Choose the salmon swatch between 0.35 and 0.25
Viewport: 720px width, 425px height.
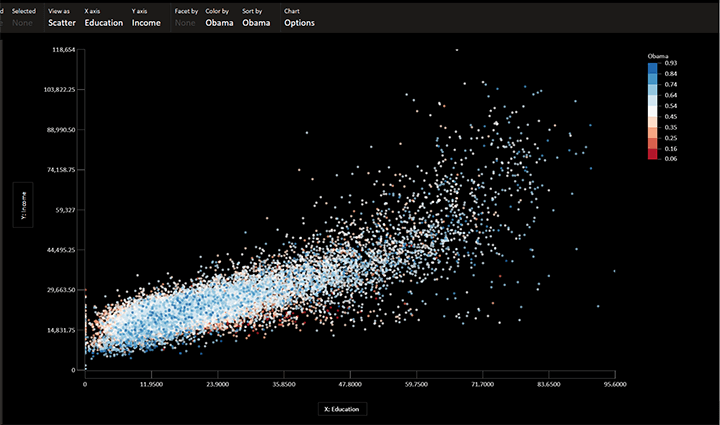652,132
